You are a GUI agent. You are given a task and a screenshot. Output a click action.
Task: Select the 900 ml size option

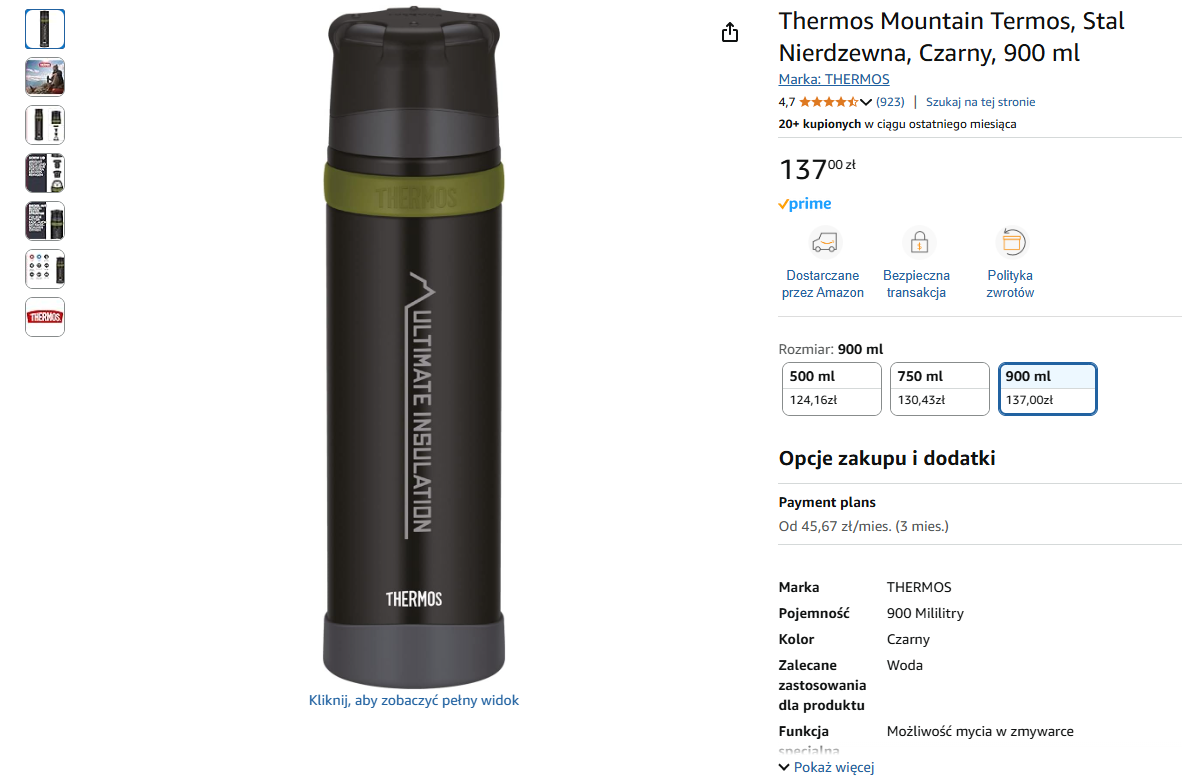[x=1048, y=388]
